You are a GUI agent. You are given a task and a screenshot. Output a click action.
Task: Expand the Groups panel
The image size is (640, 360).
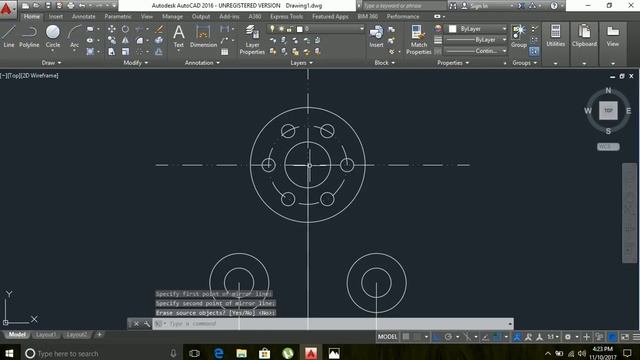pos(524,63)
